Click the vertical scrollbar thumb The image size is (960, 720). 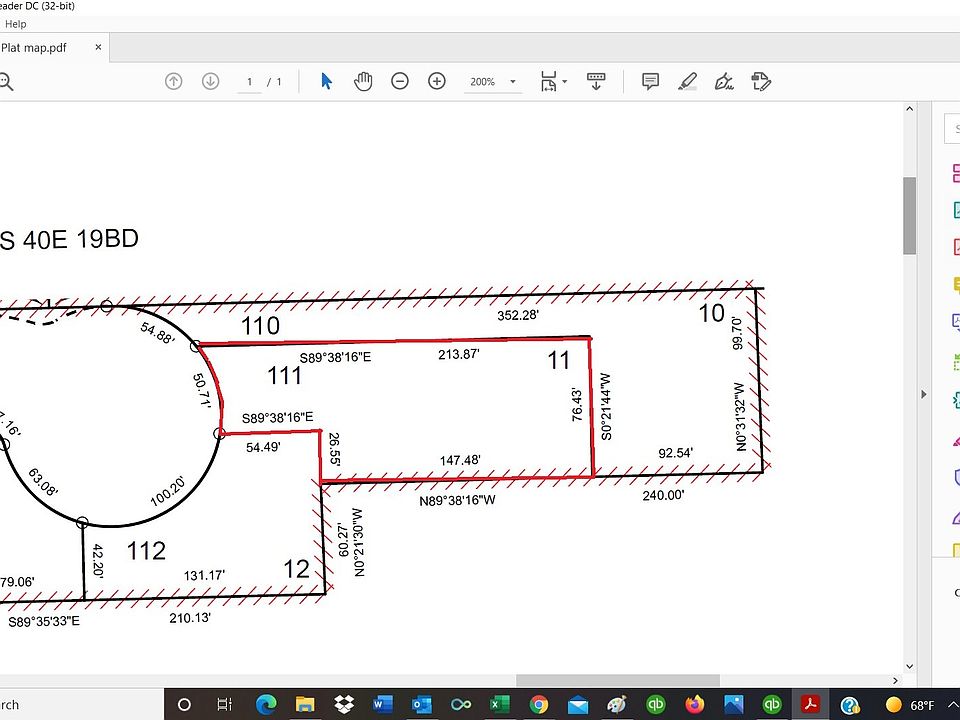[909, 216]
